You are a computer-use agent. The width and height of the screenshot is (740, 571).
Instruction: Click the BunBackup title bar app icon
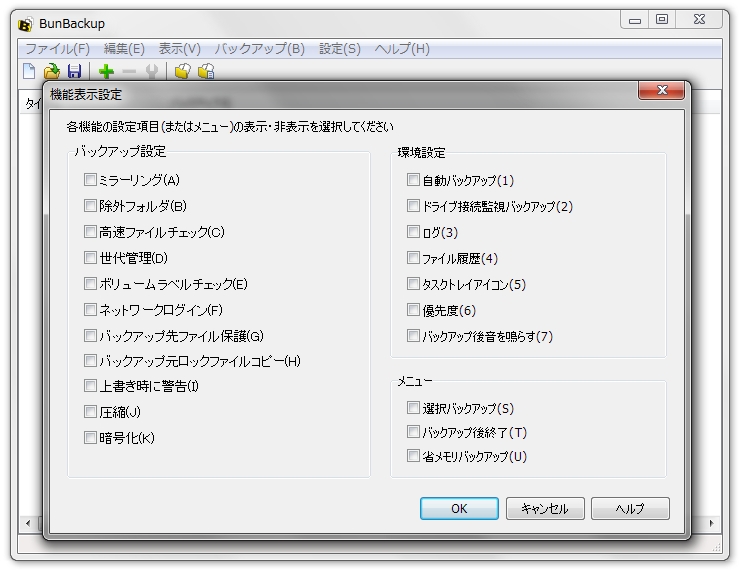pyautogui.click(x=25, y=24)
